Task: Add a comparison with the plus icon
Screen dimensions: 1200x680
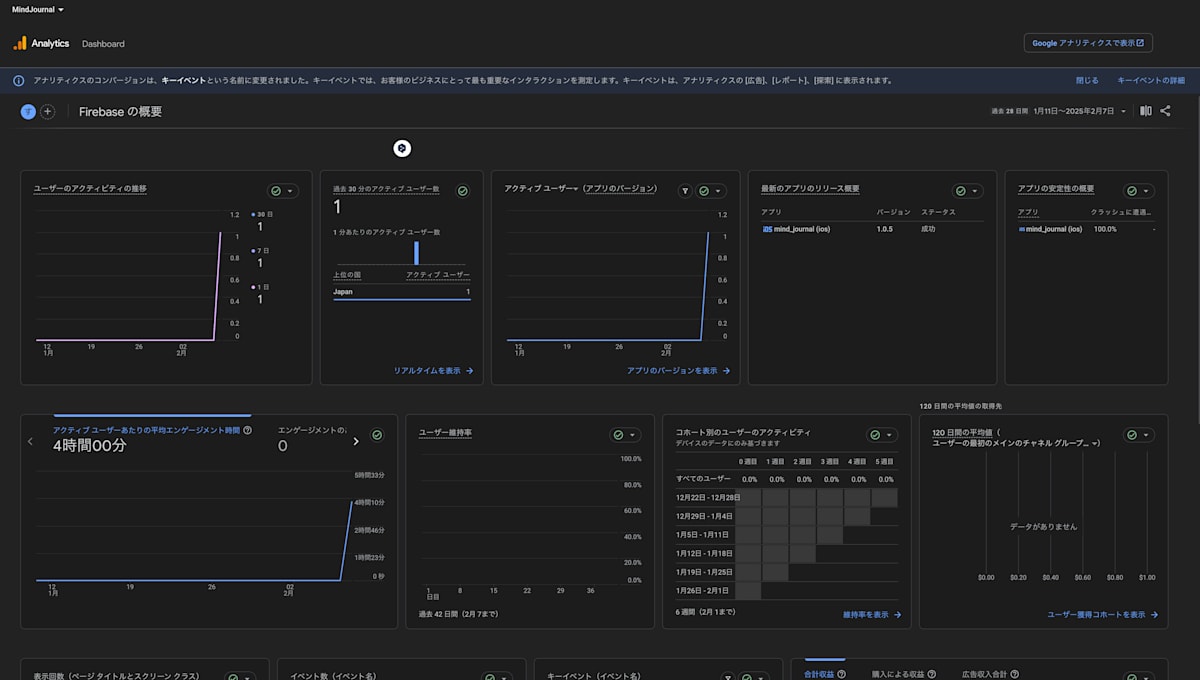Action: (47, 111)
